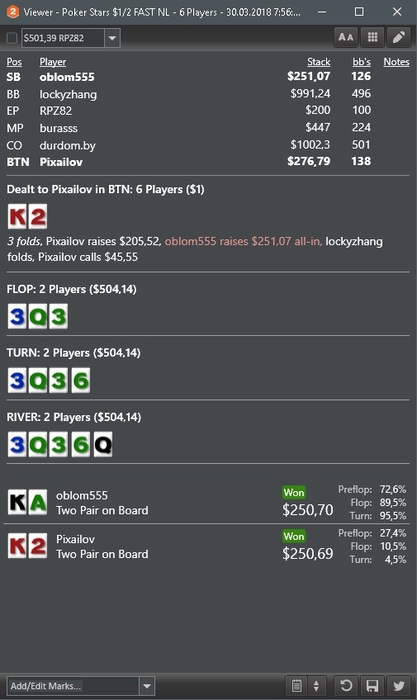Expand the $501,39 RPZ82 hand dropdown
Viewport: 417px width, 700px height.
tap(113, 38)
